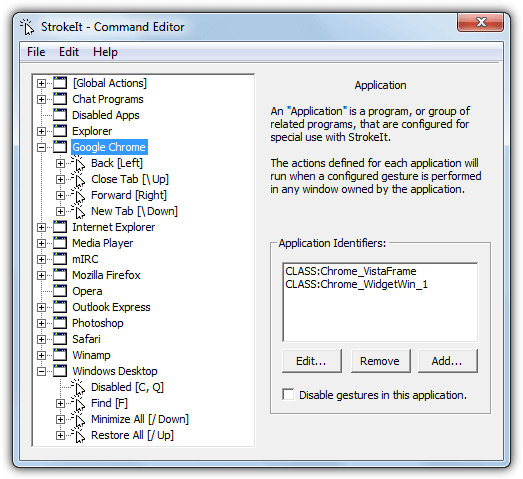Expand the Explorer tree node
This screenshot has width=523, height=479.
[41, 131]
